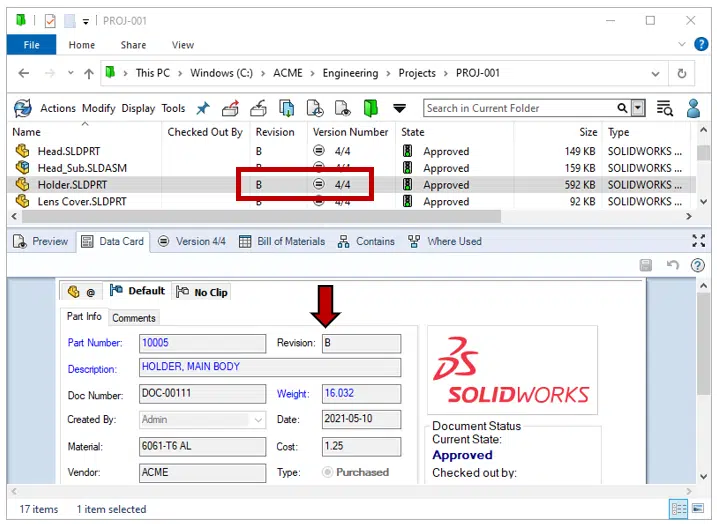Select the Head.SLDPRT file row
This screenshot has height=524, width=717.
click(351, 151)
